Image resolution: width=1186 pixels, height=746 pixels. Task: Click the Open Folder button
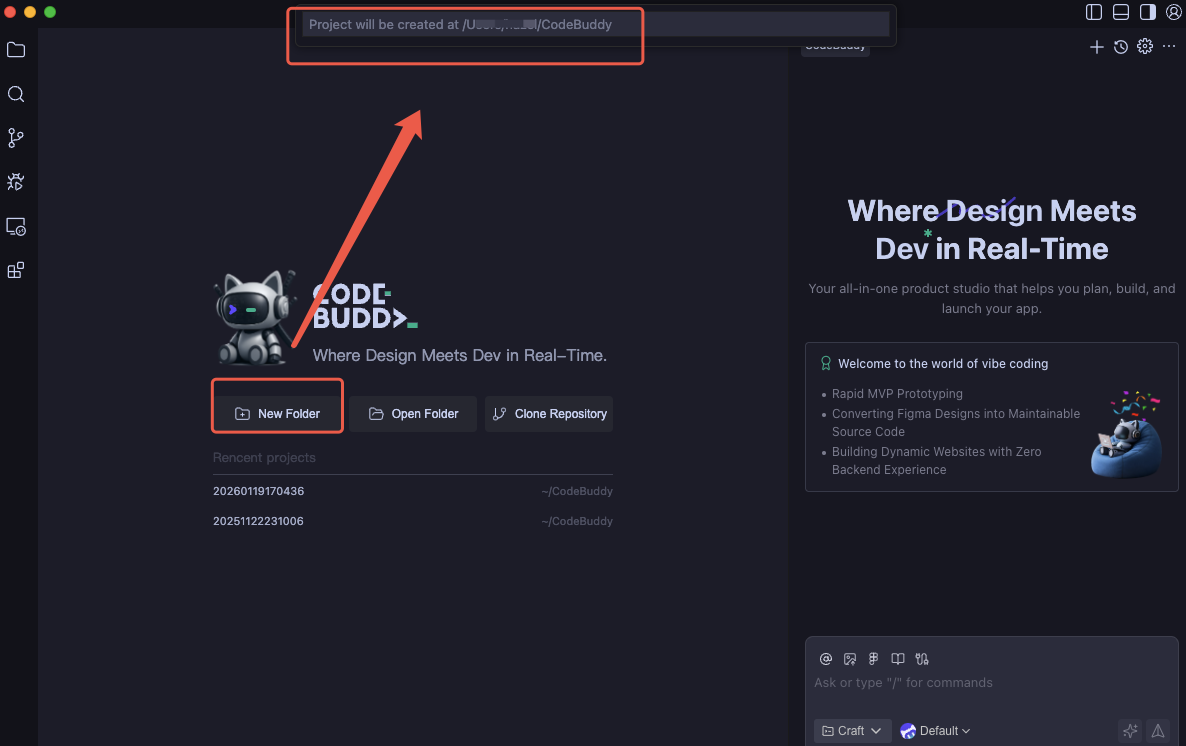click(413, 414)
